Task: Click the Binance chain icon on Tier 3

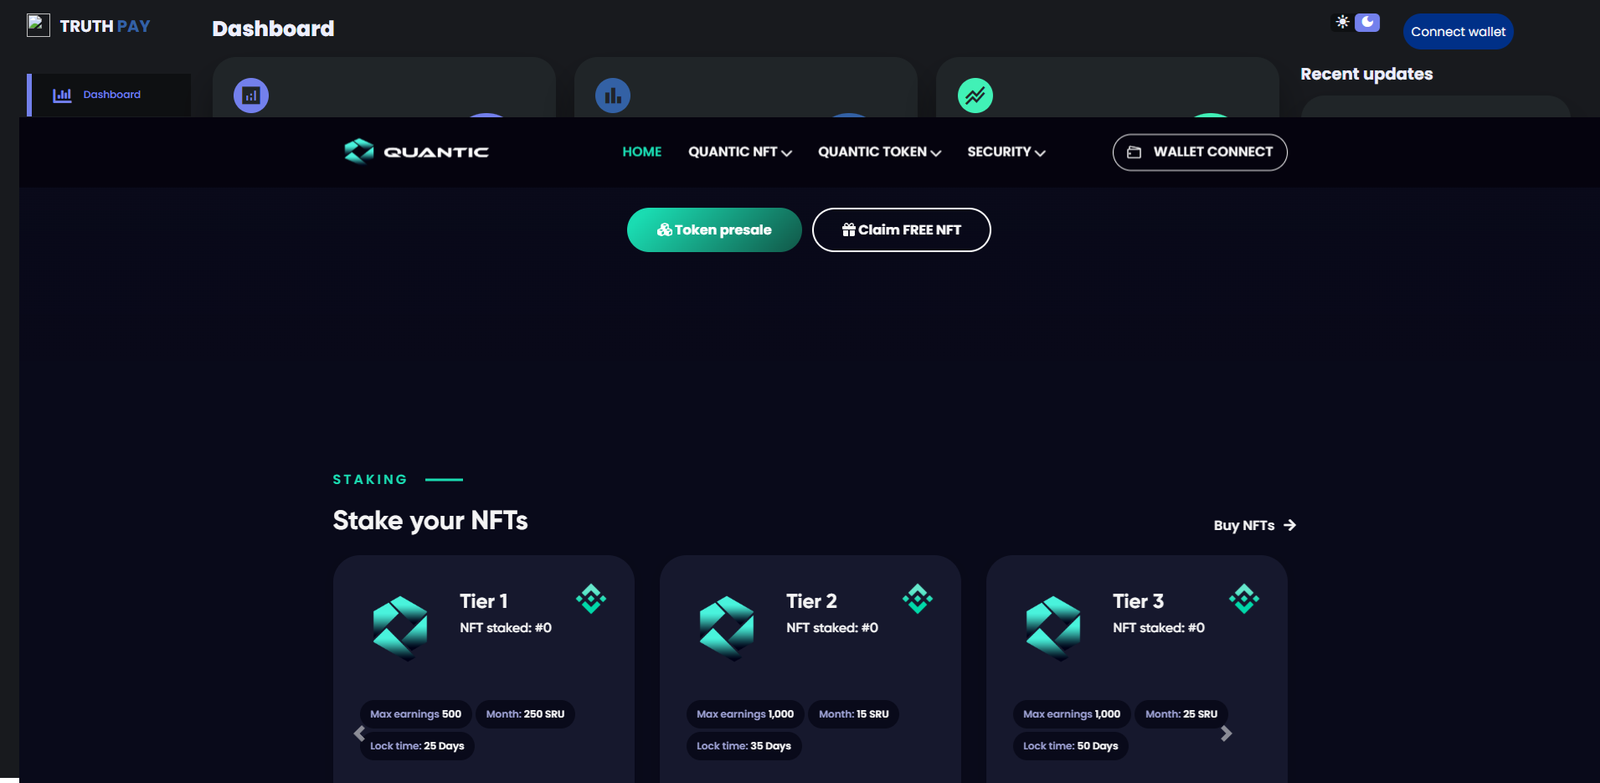Action: 1244,599
